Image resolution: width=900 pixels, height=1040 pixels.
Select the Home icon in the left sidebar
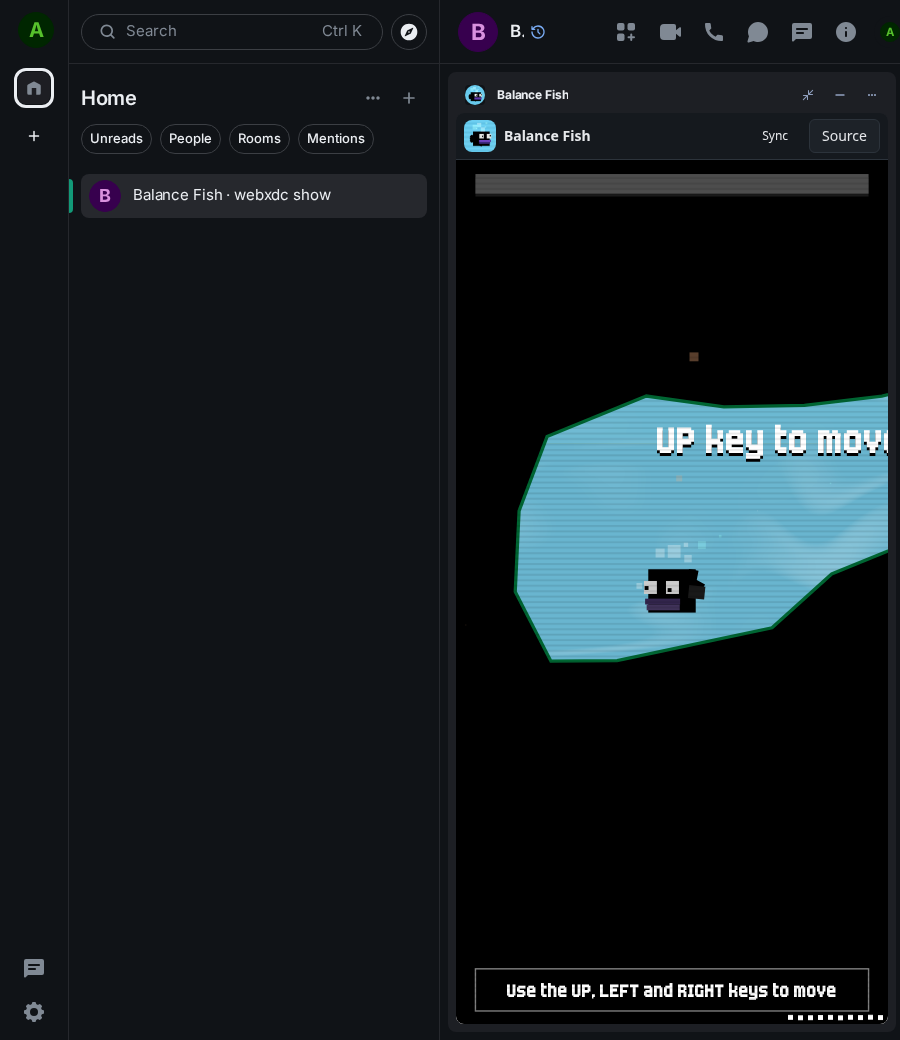click(x=34, y=88)
